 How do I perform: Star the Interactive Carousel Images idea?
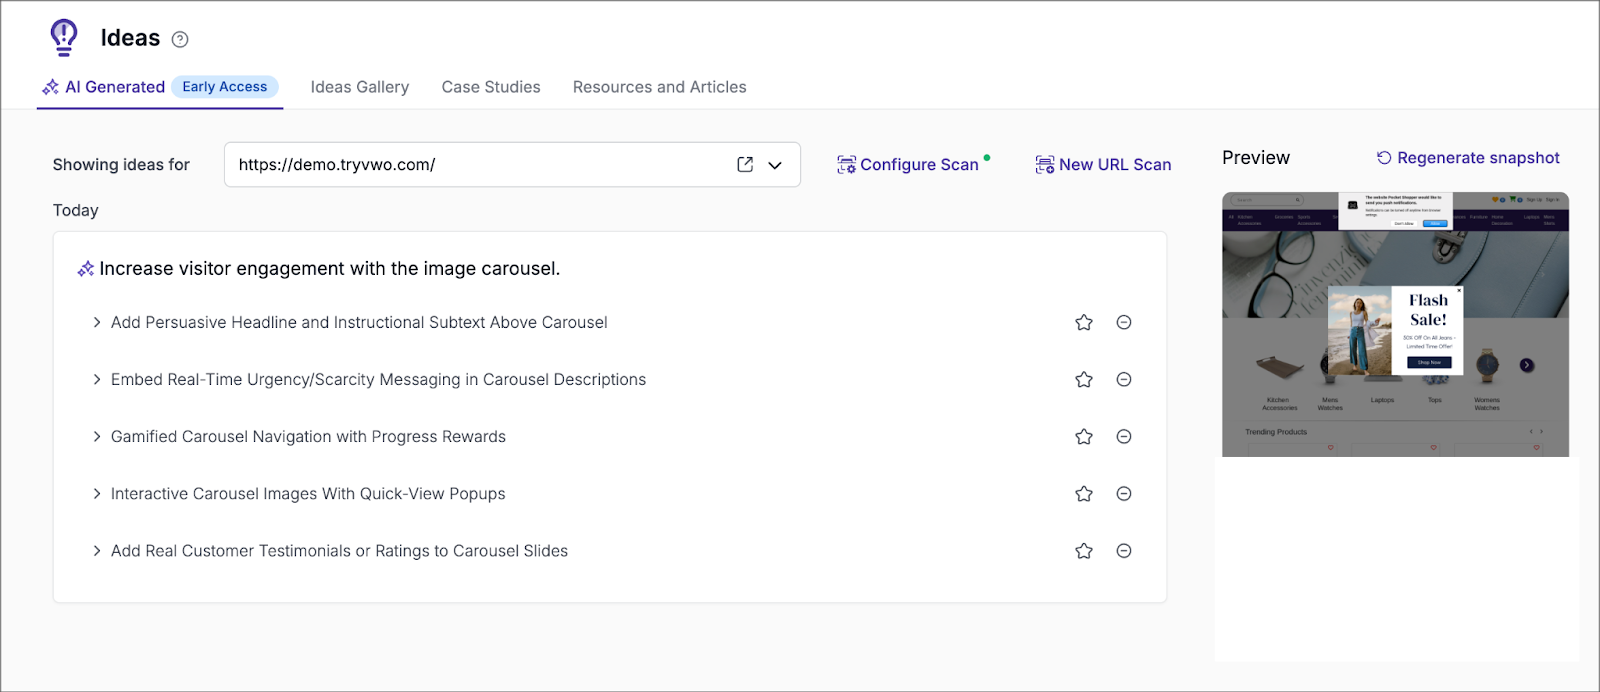(x=1084, y=493)
